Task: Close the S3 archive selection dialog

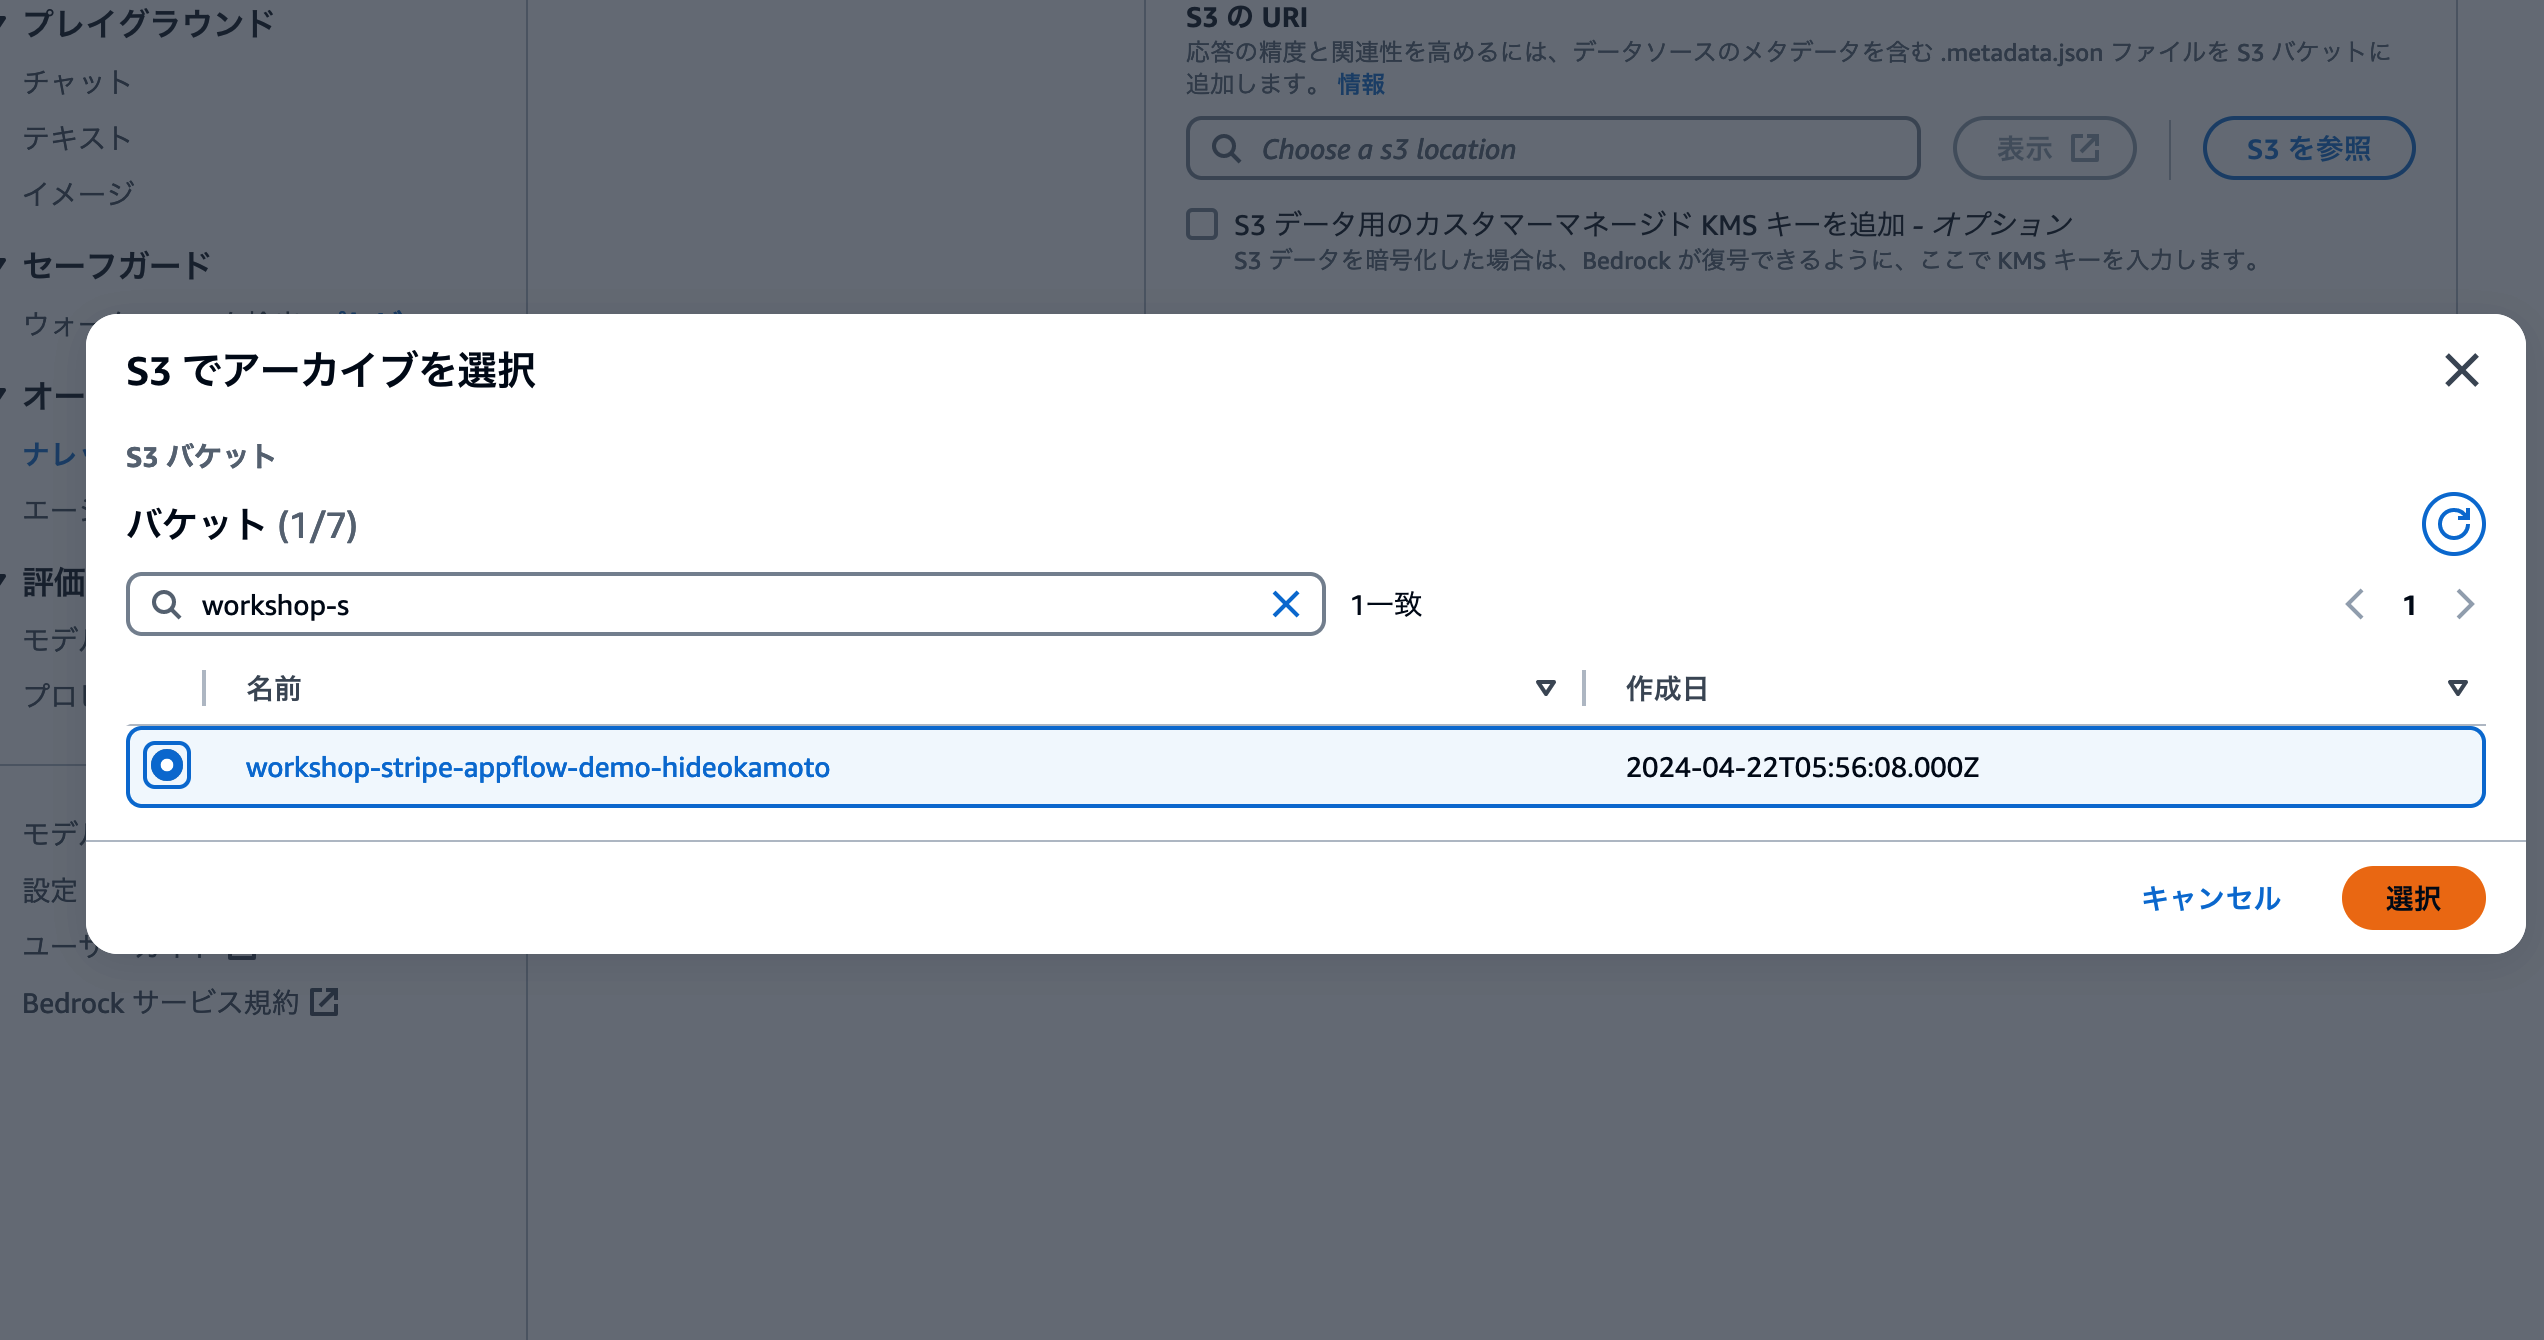Action: [2462, 371]
